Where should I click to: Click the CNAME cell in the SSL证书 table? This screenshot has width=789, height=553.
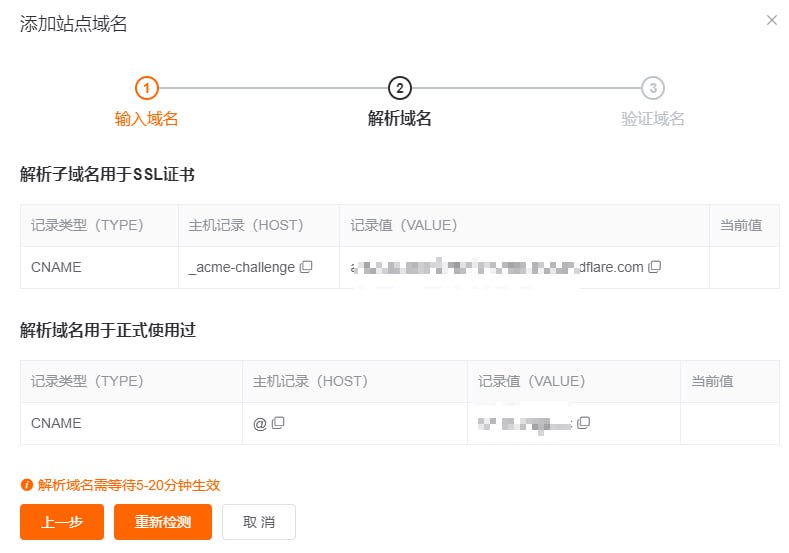[x=56, y=267]
